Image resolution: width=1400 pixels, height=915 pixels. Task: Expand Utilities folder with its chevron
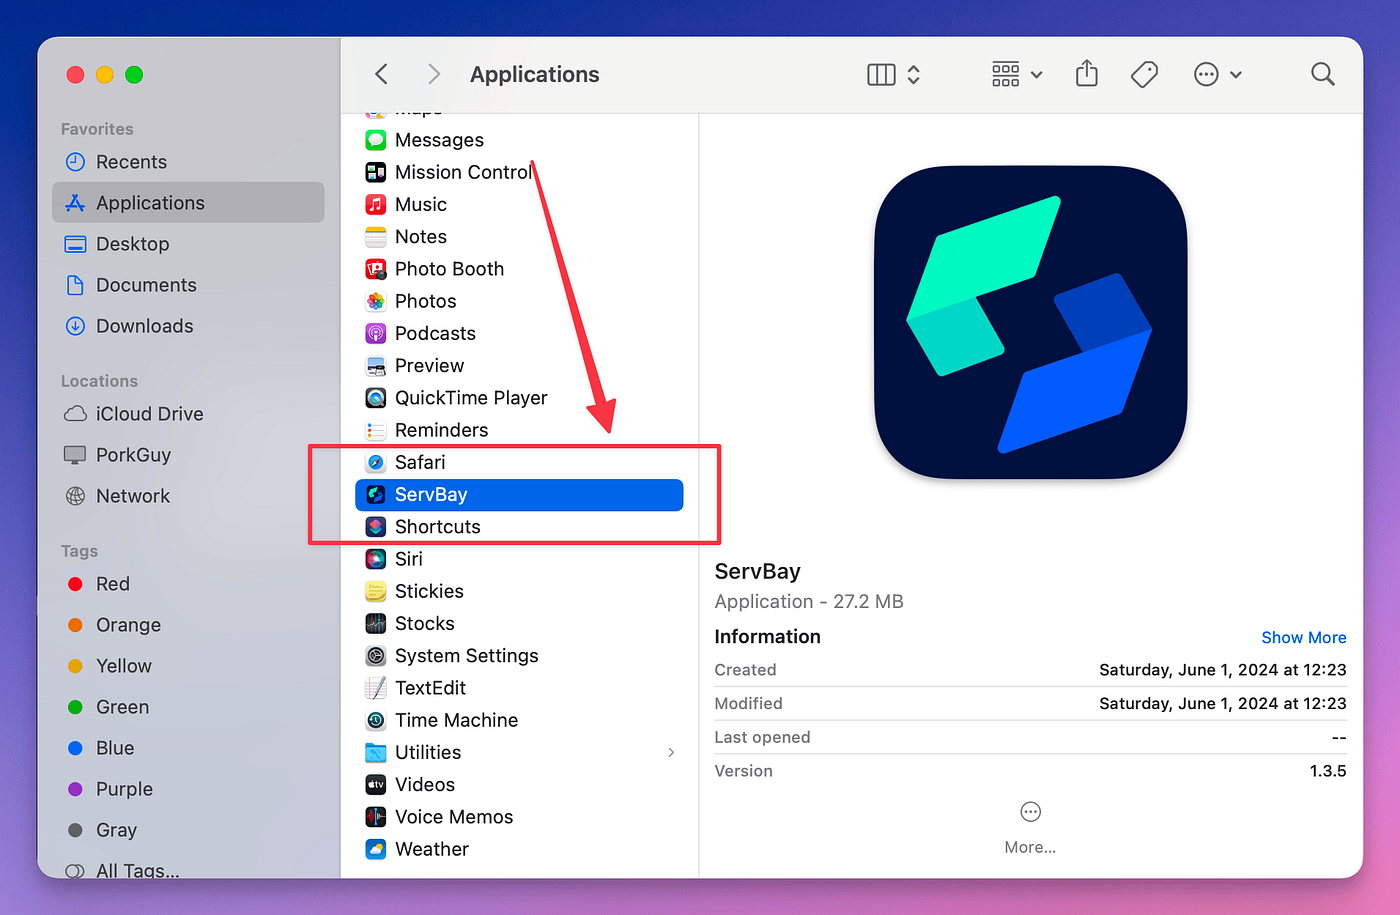click(x=671, y=752)
